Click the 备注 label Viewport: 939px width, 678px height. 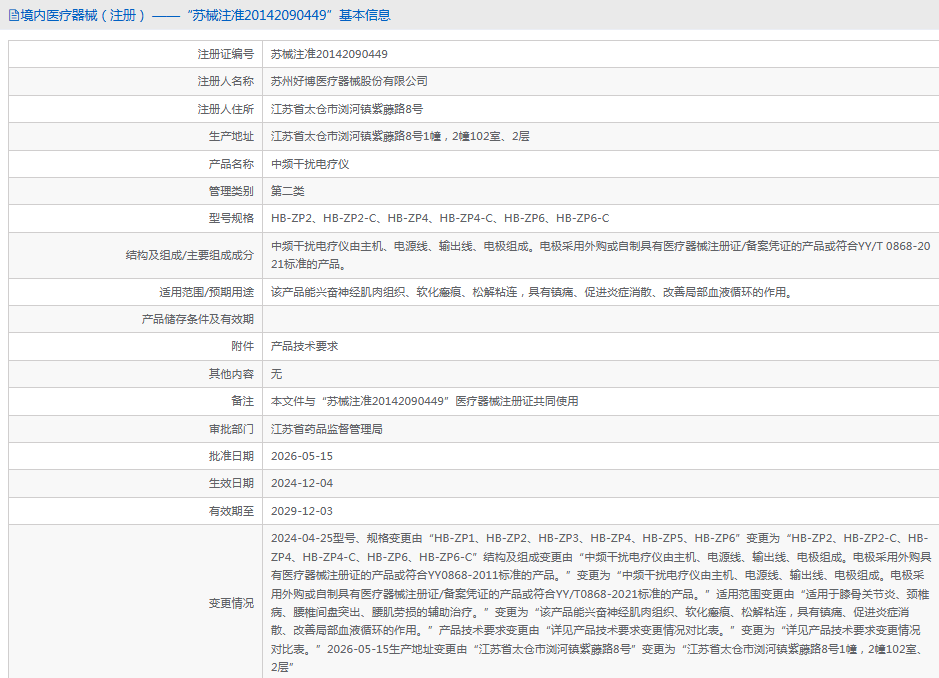(243, 401)
